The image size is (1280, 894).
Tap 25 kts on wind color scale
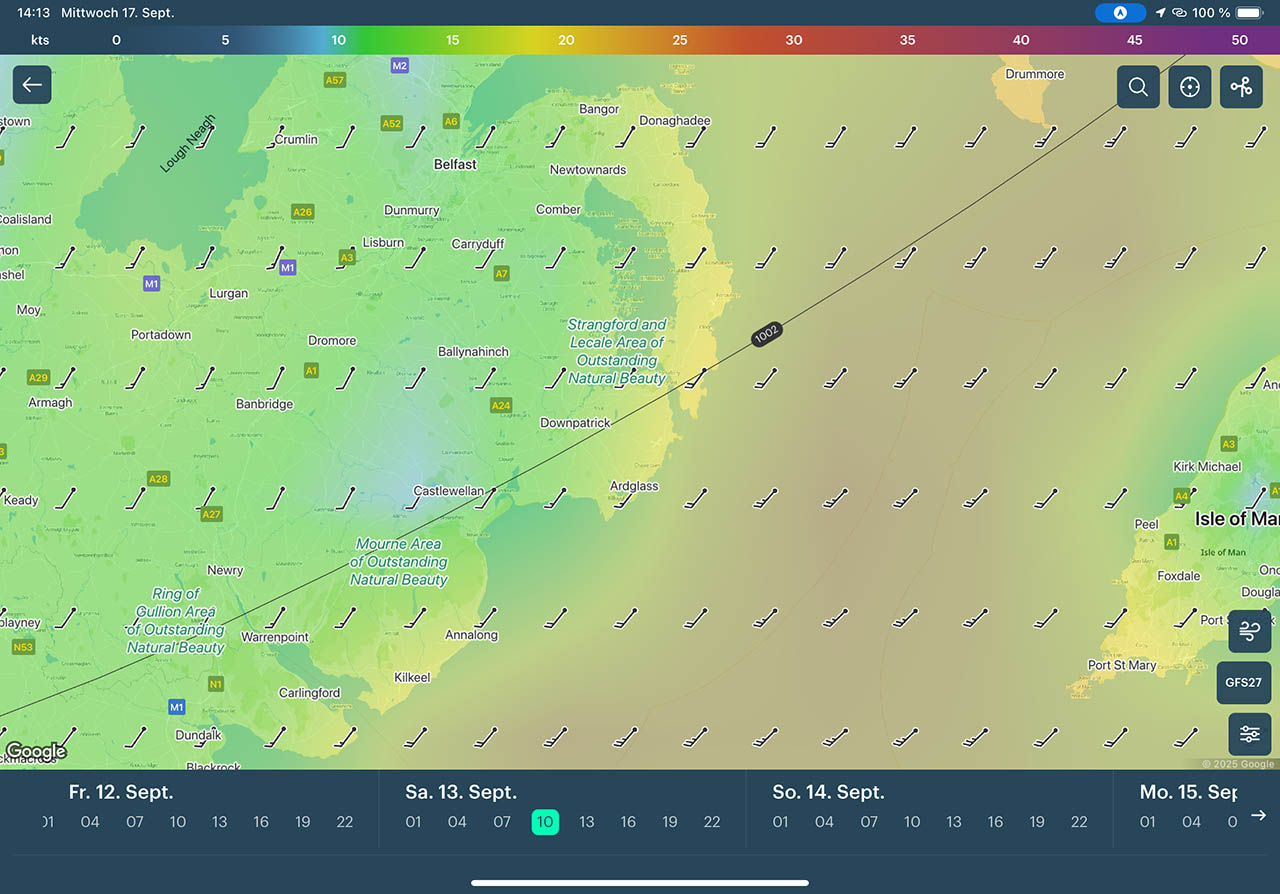(x=680, y=40)
